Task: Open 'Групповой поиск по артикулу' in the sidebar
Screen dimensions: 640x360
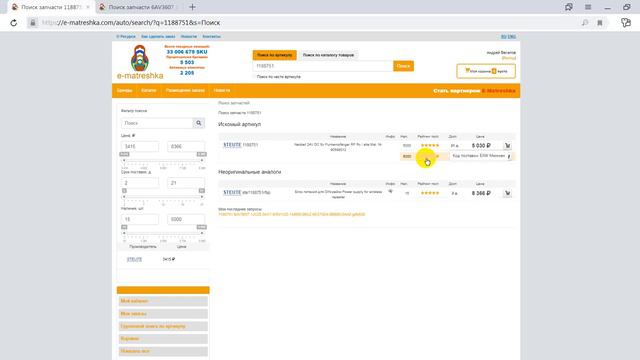Action: [163, 327]
